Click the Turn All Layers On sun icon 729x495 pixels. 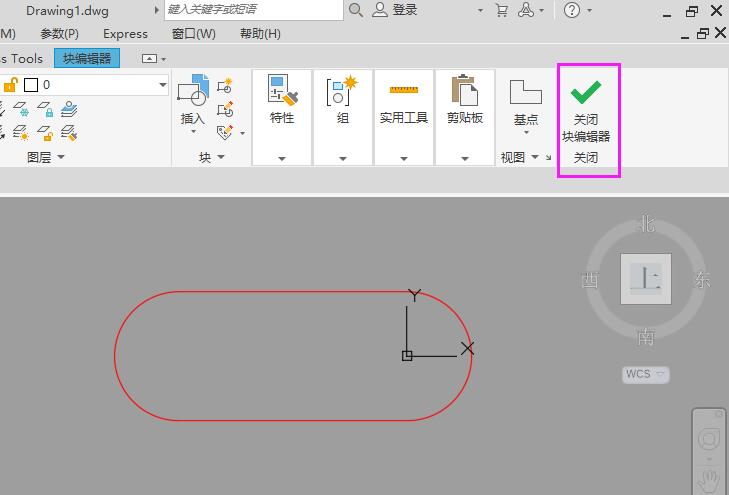[21, 133]
